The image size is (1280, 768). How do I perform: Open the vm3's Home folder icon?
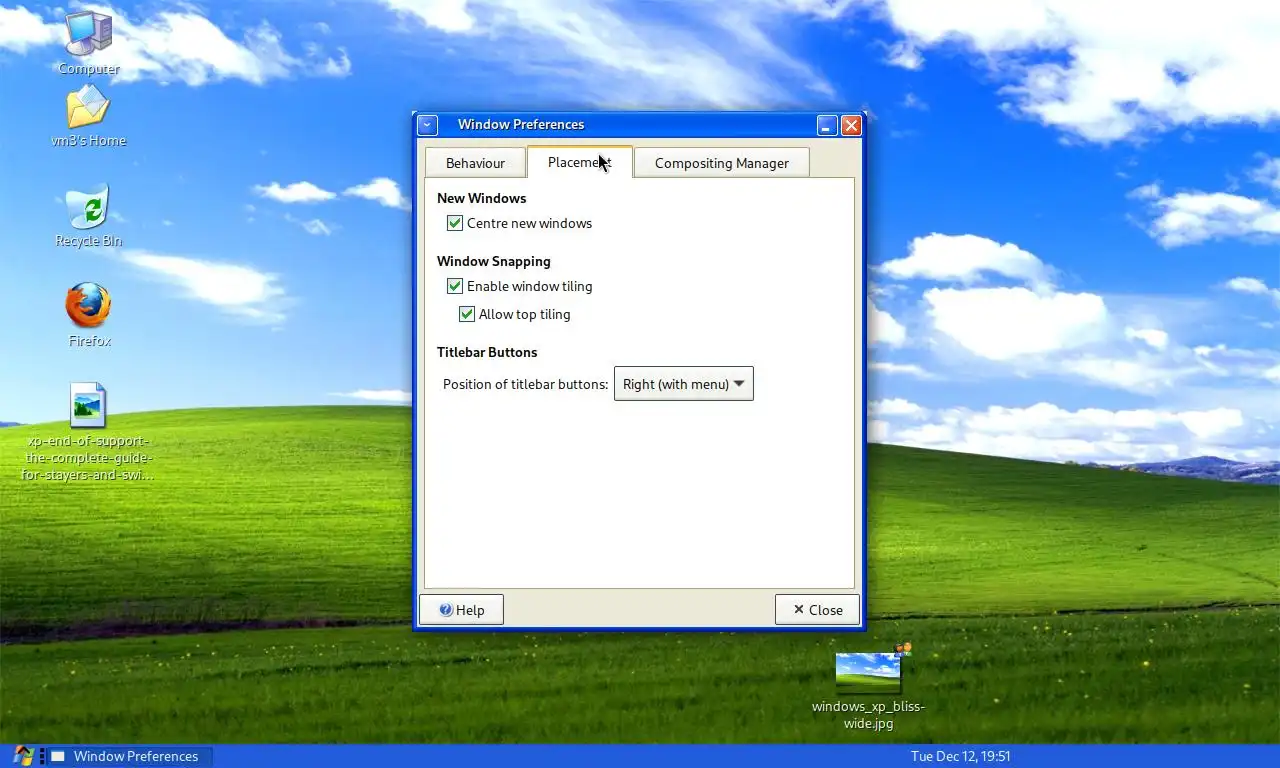click(88, 107)
